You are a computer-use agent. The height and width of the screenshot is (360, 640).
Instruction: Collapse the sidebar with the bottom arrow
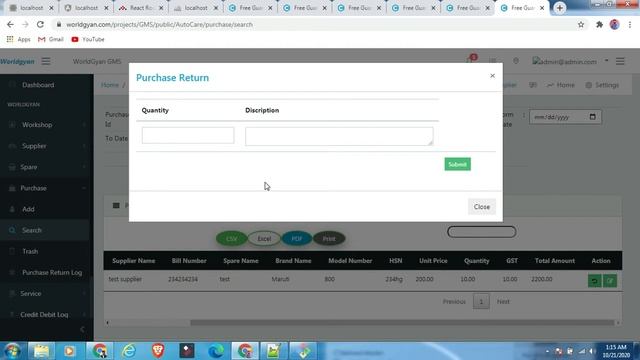[82, 329]
